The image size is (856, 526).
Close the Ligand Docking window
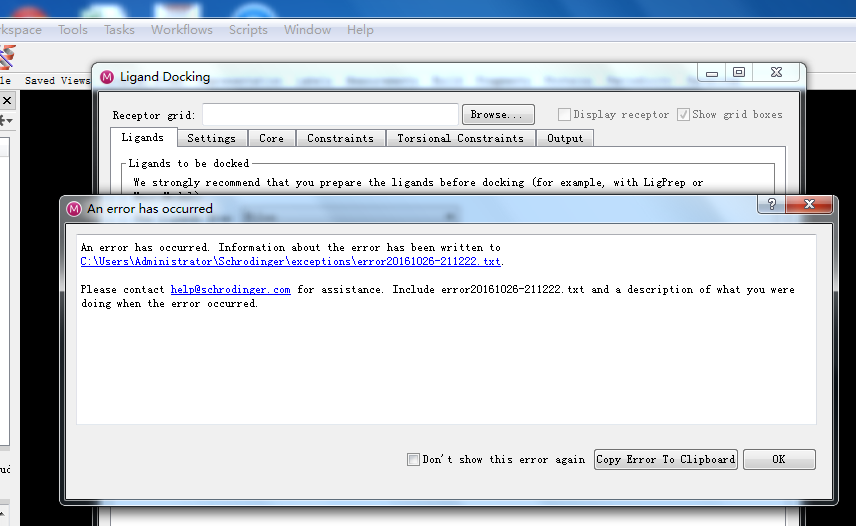pyautogui.click(x=776, y=73)
